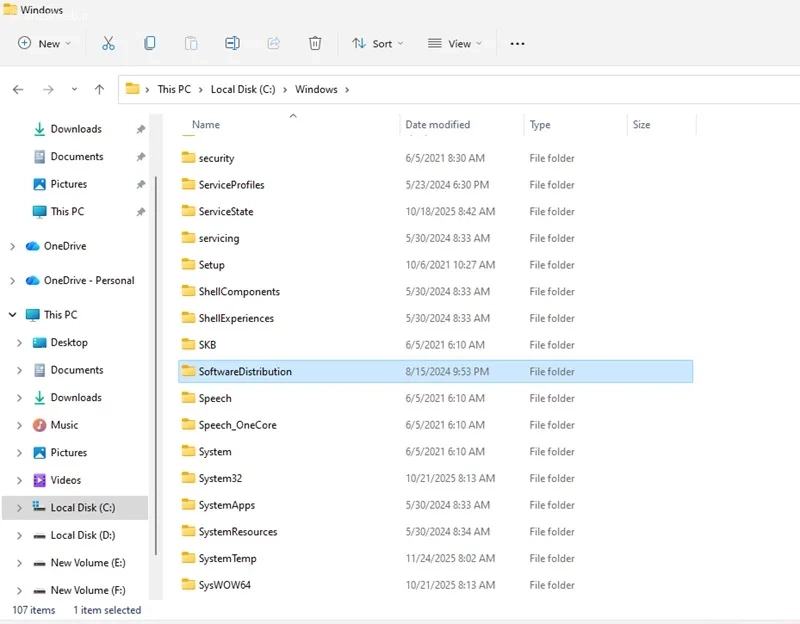Go back with the left arrow
This screenshot has width=800, height=624.
click(x=18, y=90)
